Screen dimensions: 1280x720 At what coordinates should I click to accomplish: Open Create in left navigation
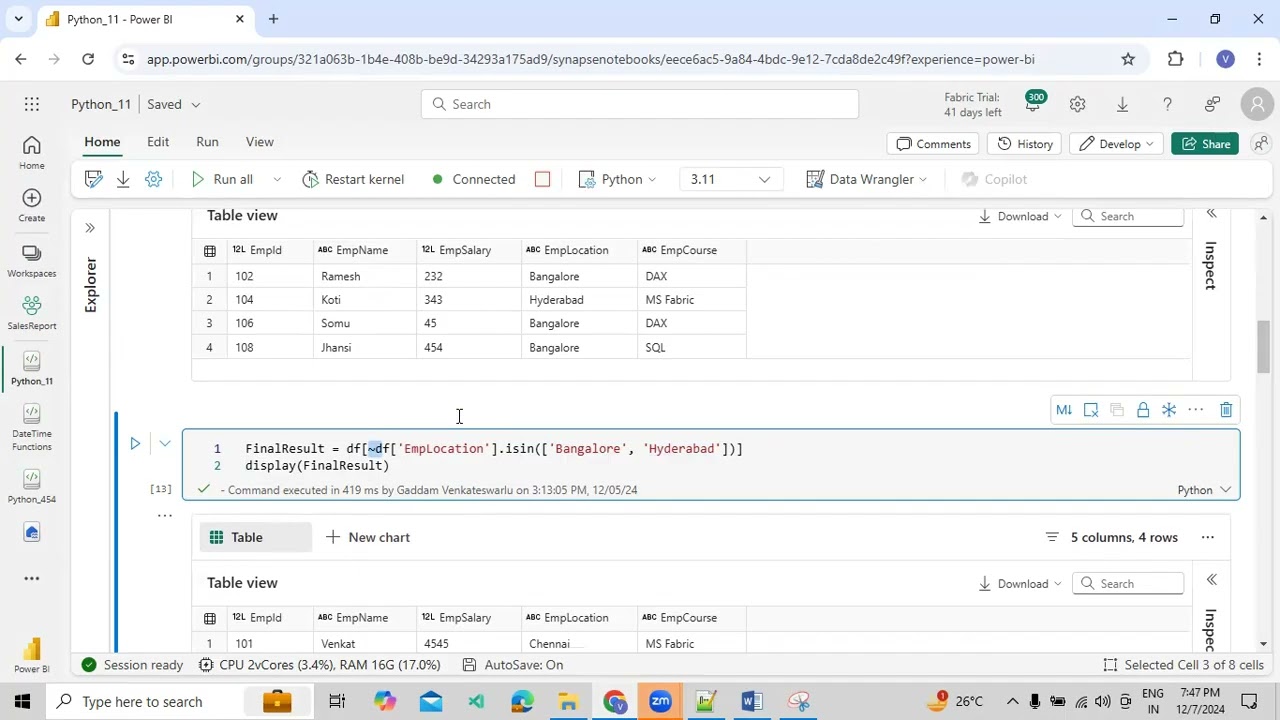point(32,206)
